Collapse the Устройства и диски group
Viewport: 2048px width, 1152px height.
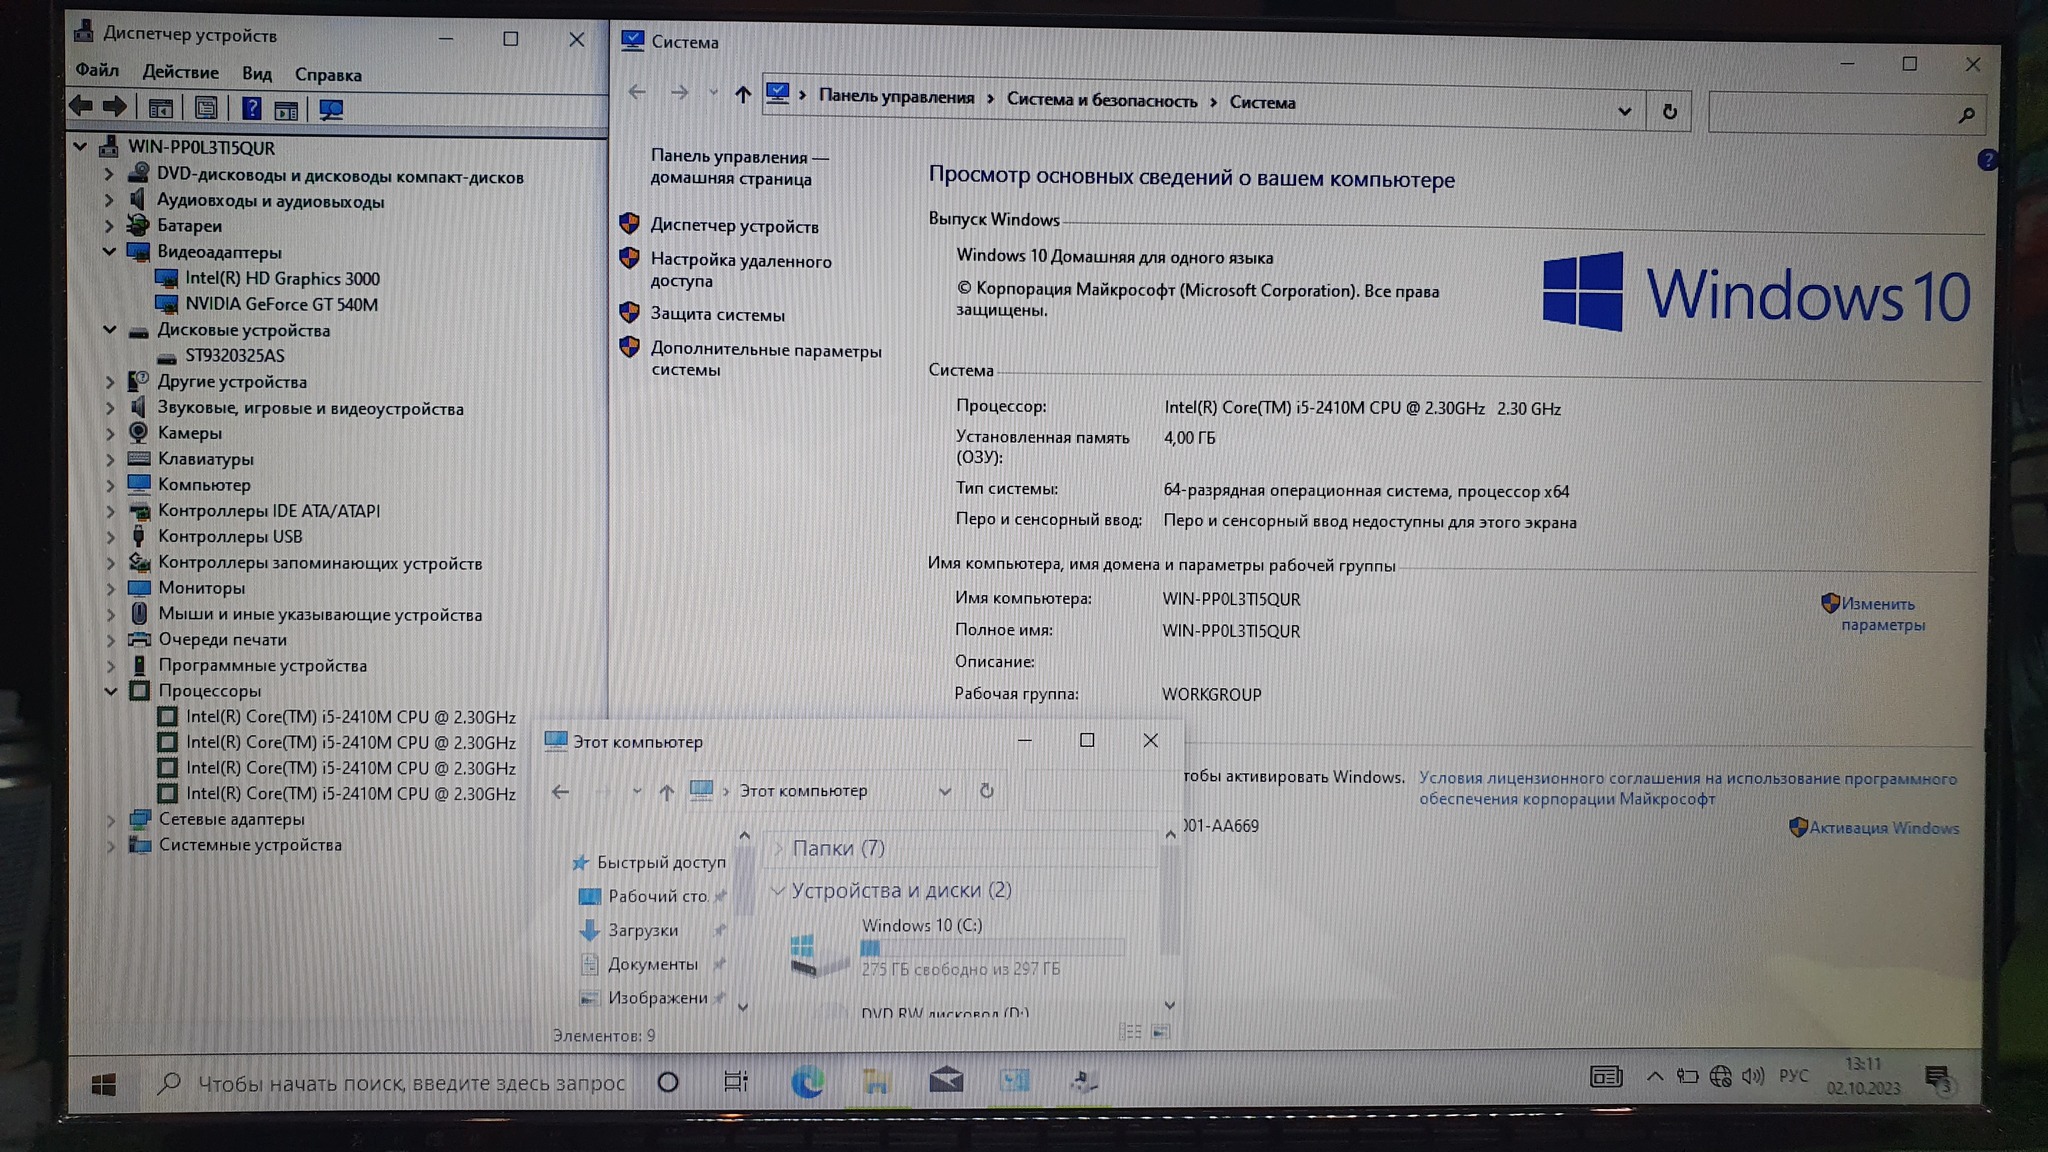(x=777, y=890)
